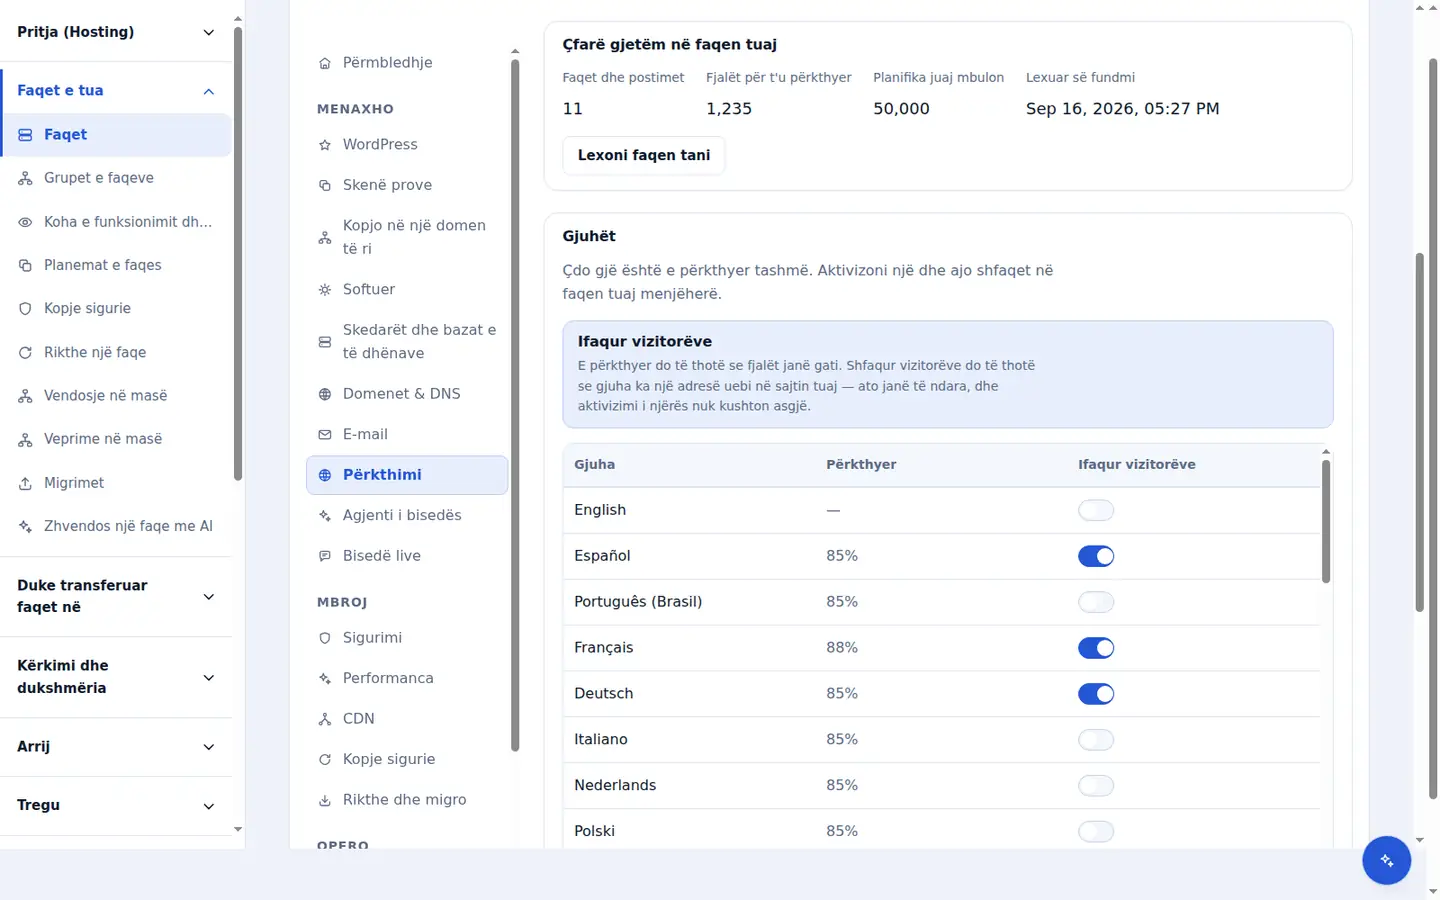Image resolution: width=1440 pixels, height=900 pixels.
Task: Open Vendosje në masë link
Action: (116, 396)
